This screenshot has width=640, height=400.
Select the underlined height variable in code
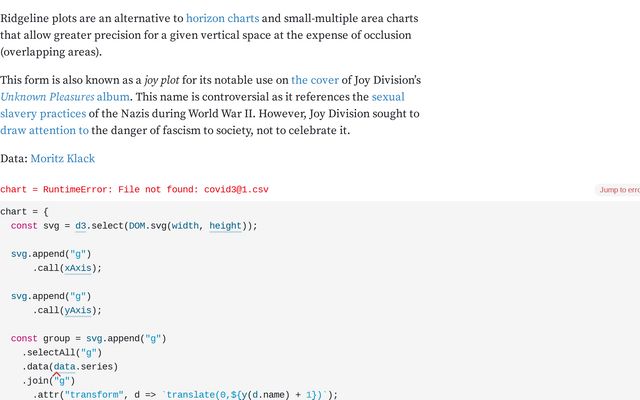pos(225,226)
